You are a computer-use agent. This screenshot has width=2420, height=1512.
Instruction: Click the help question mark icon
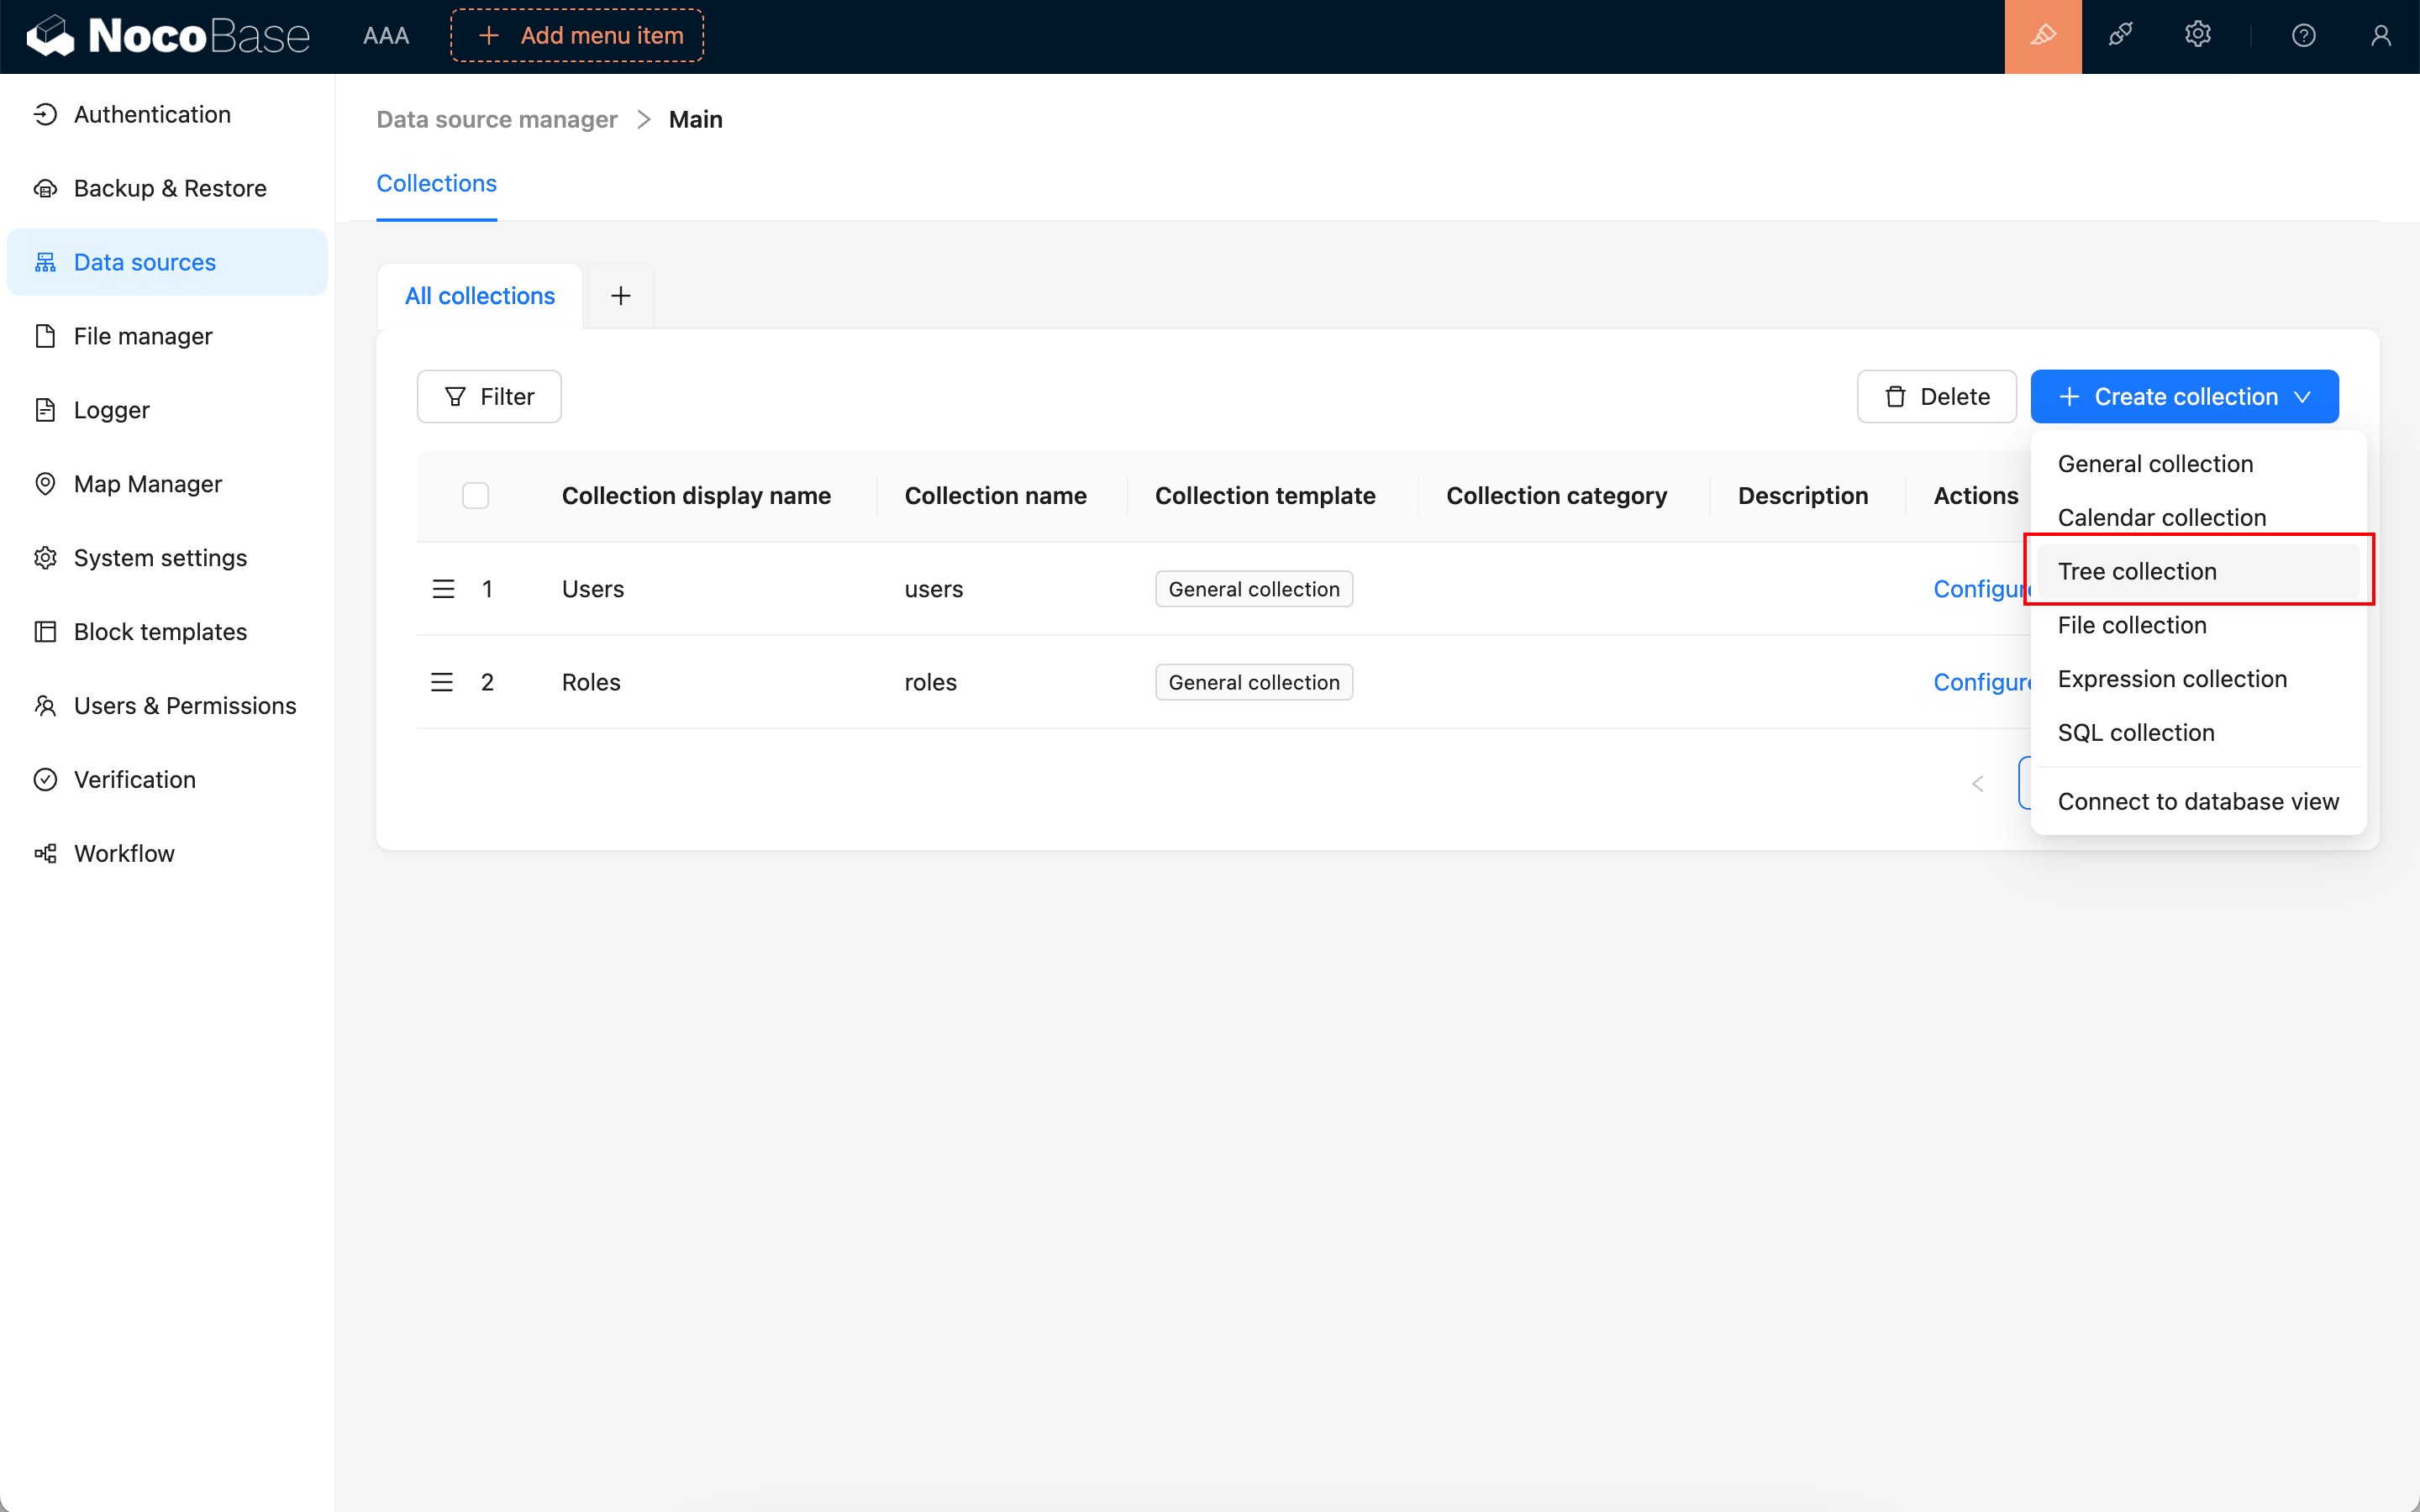pyautogui.click(x=2303, y=36)
